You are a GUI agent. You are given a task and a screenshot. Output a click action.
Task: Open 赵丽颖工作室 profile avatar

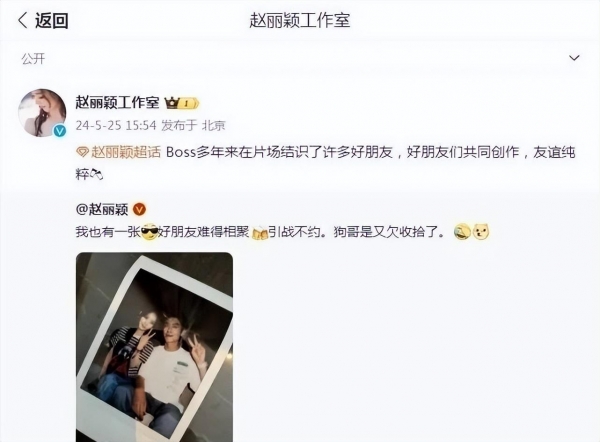tap(42, 113)
